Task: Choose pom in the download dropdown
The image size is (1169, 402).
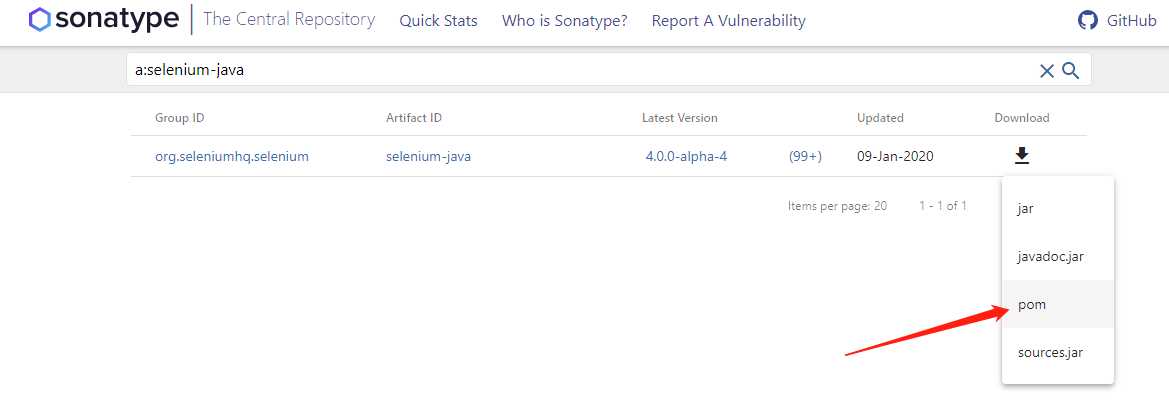Action: click(x=1031, y=304)
